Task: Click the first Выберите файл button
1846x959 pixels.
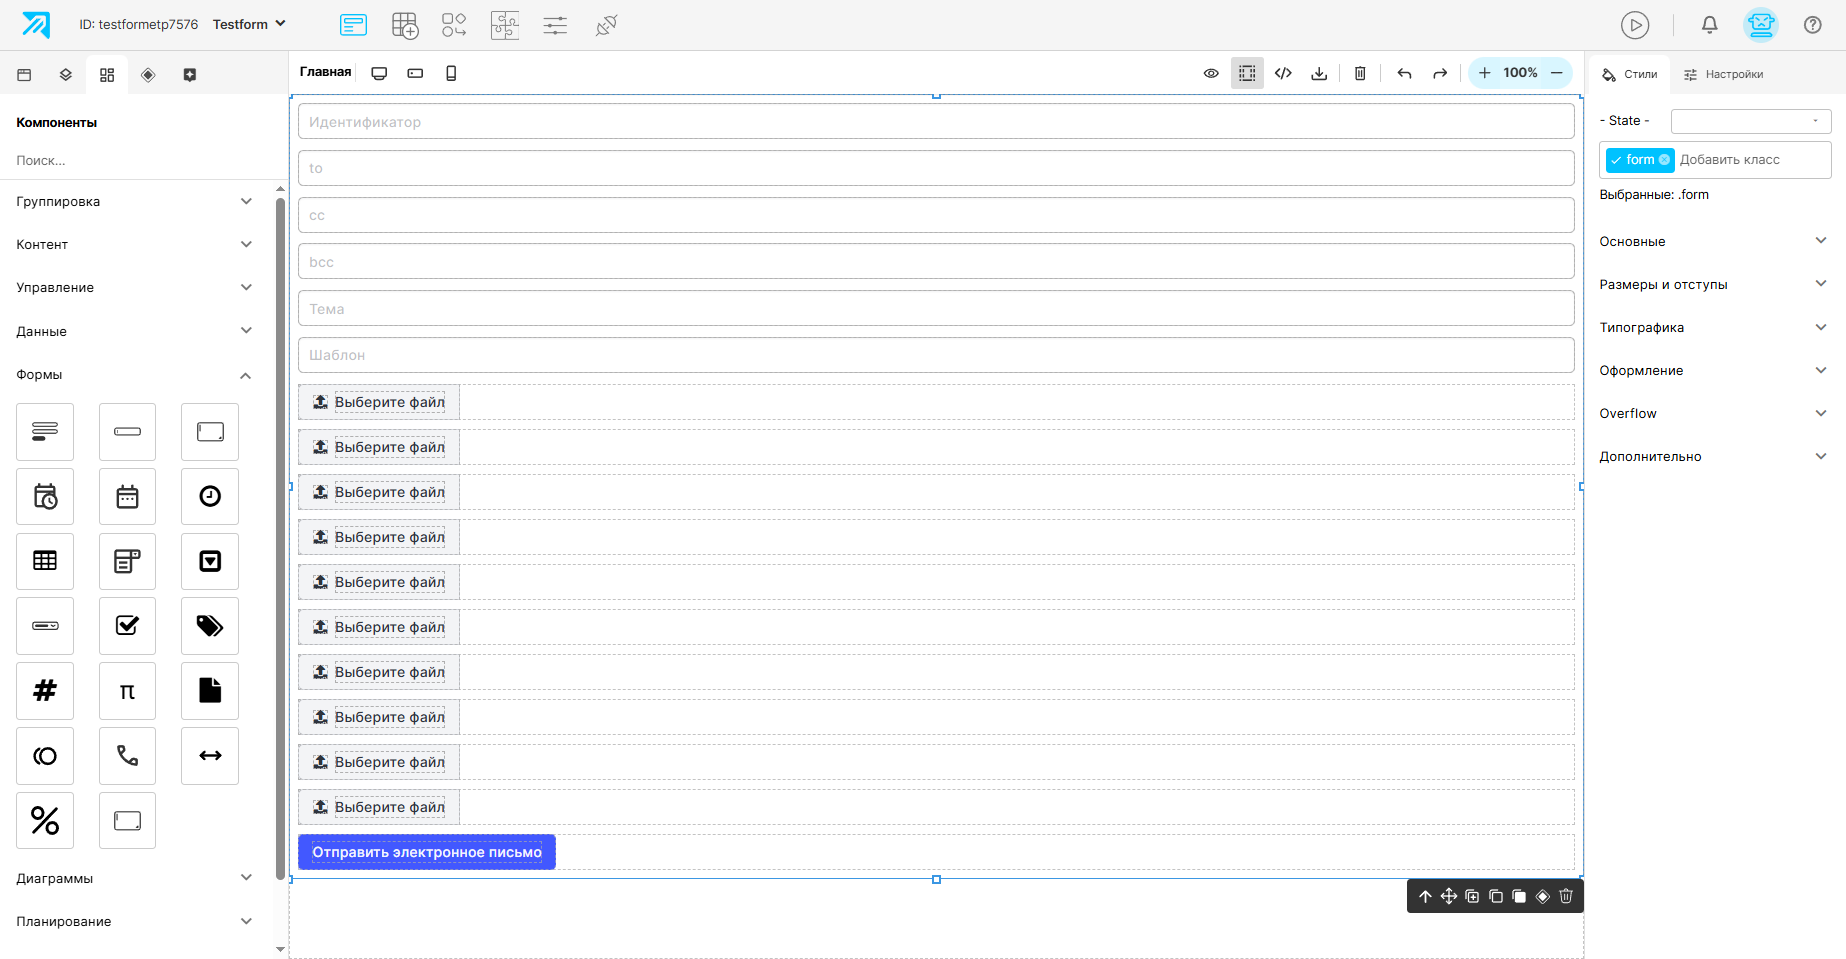Action: 379,402
